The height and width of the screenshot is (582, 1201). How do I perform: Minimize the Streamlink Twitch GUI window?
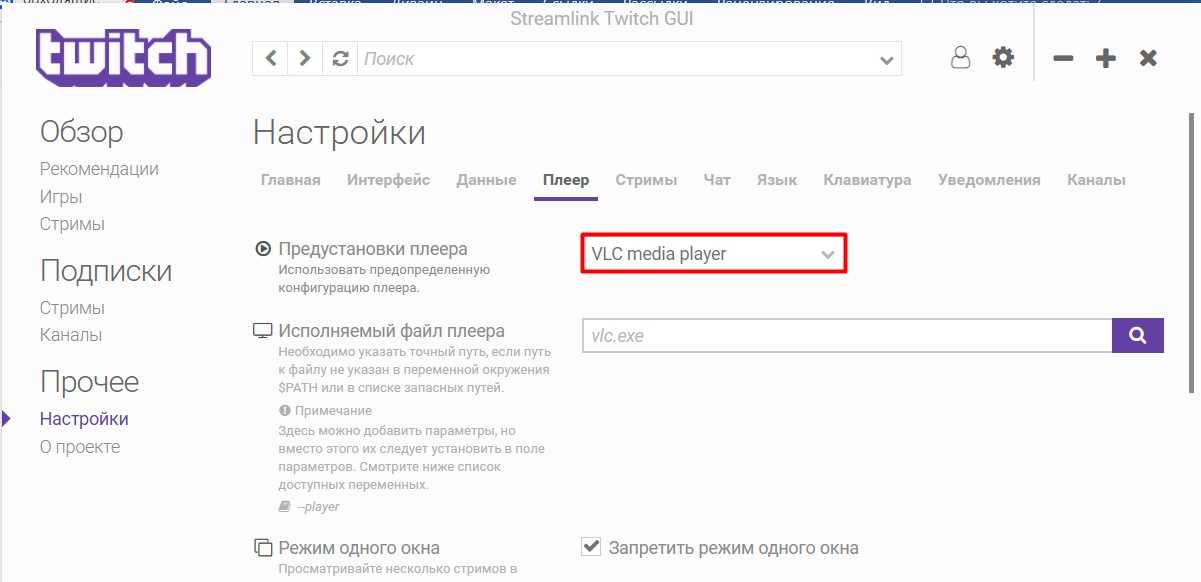click(x=1063, y=58)
